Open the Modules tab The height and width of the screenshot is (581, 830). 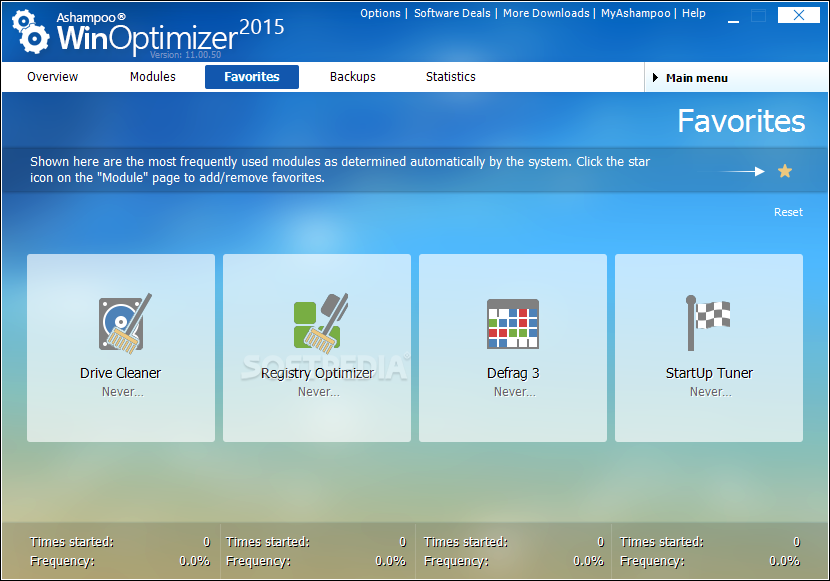152,77
